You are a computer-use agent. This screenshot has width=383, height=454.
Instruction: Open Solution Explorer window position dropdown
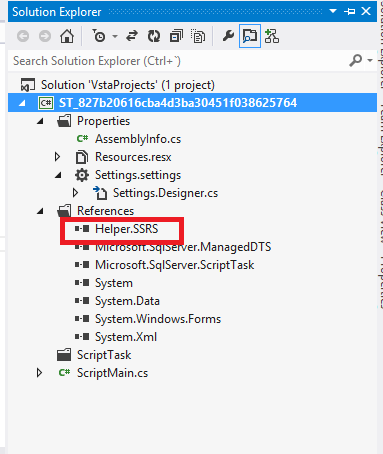click(x=333, y=11)
